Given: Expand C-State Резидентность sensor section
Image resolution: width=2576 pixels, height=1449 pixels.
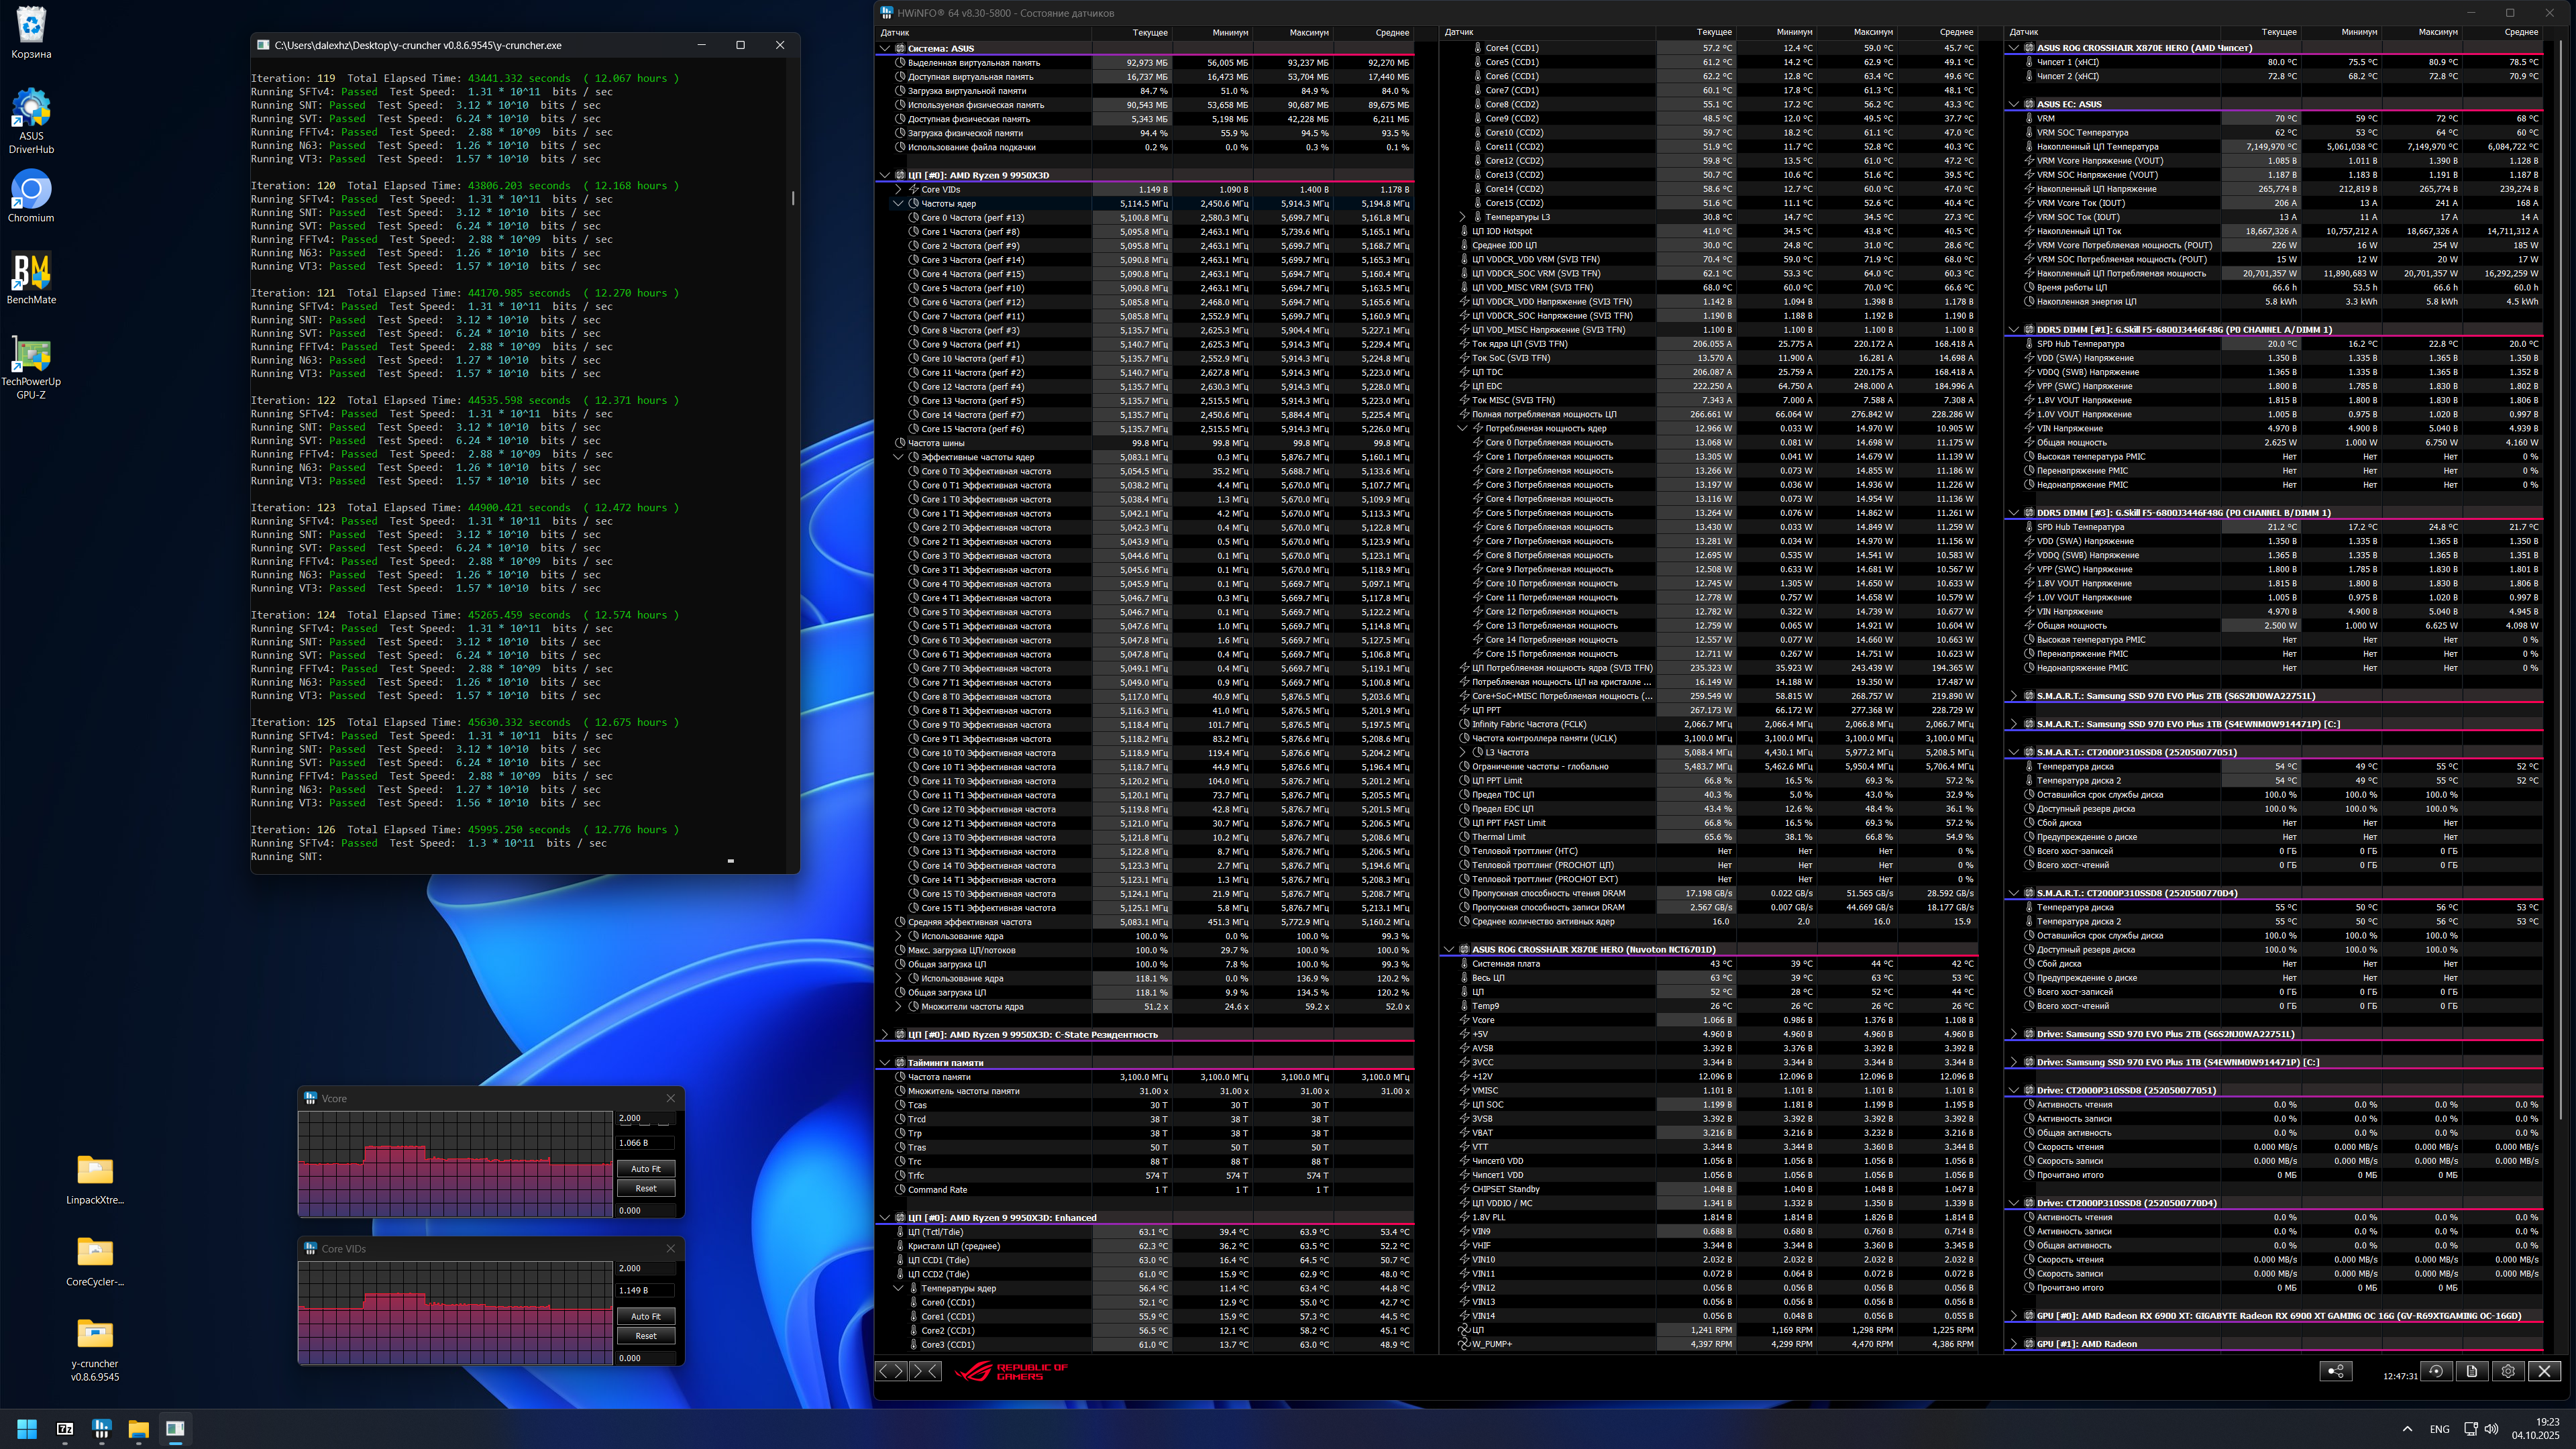Looking at the screenshot, I should (884, 1035).
